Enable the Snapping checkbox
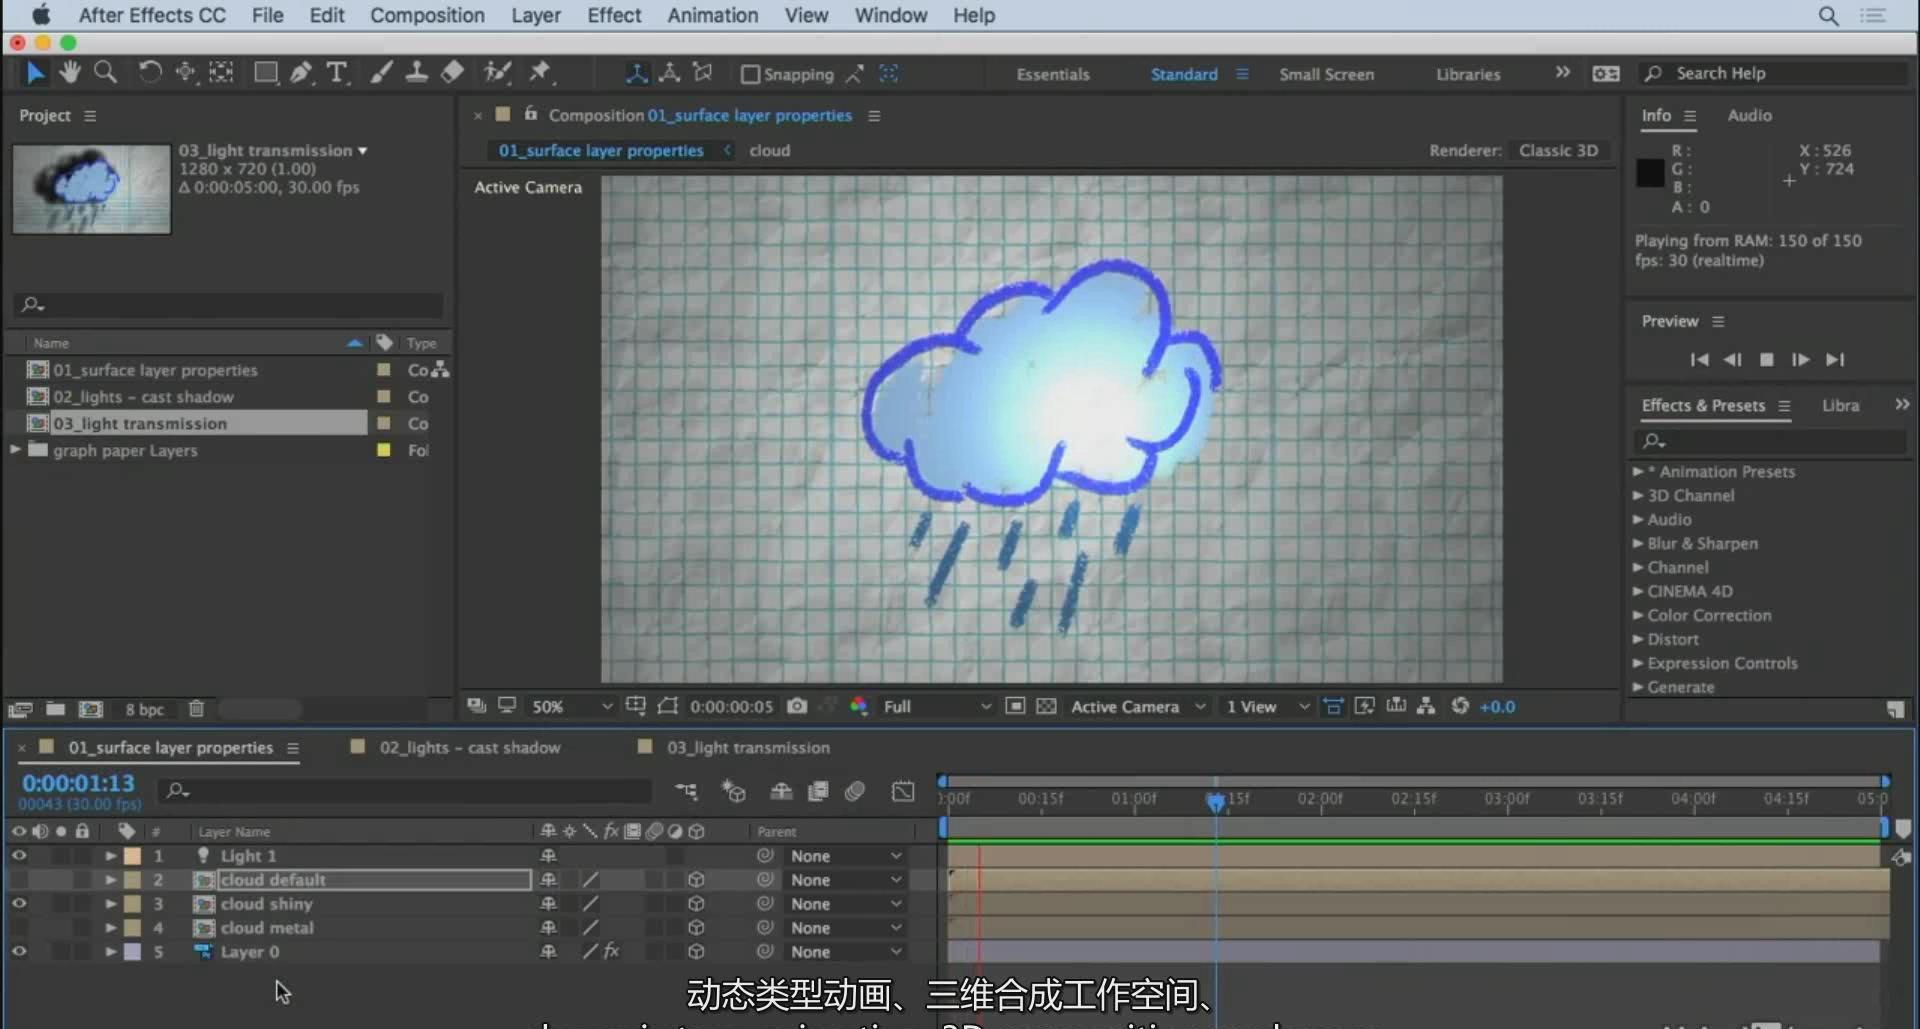 (750, 74)
